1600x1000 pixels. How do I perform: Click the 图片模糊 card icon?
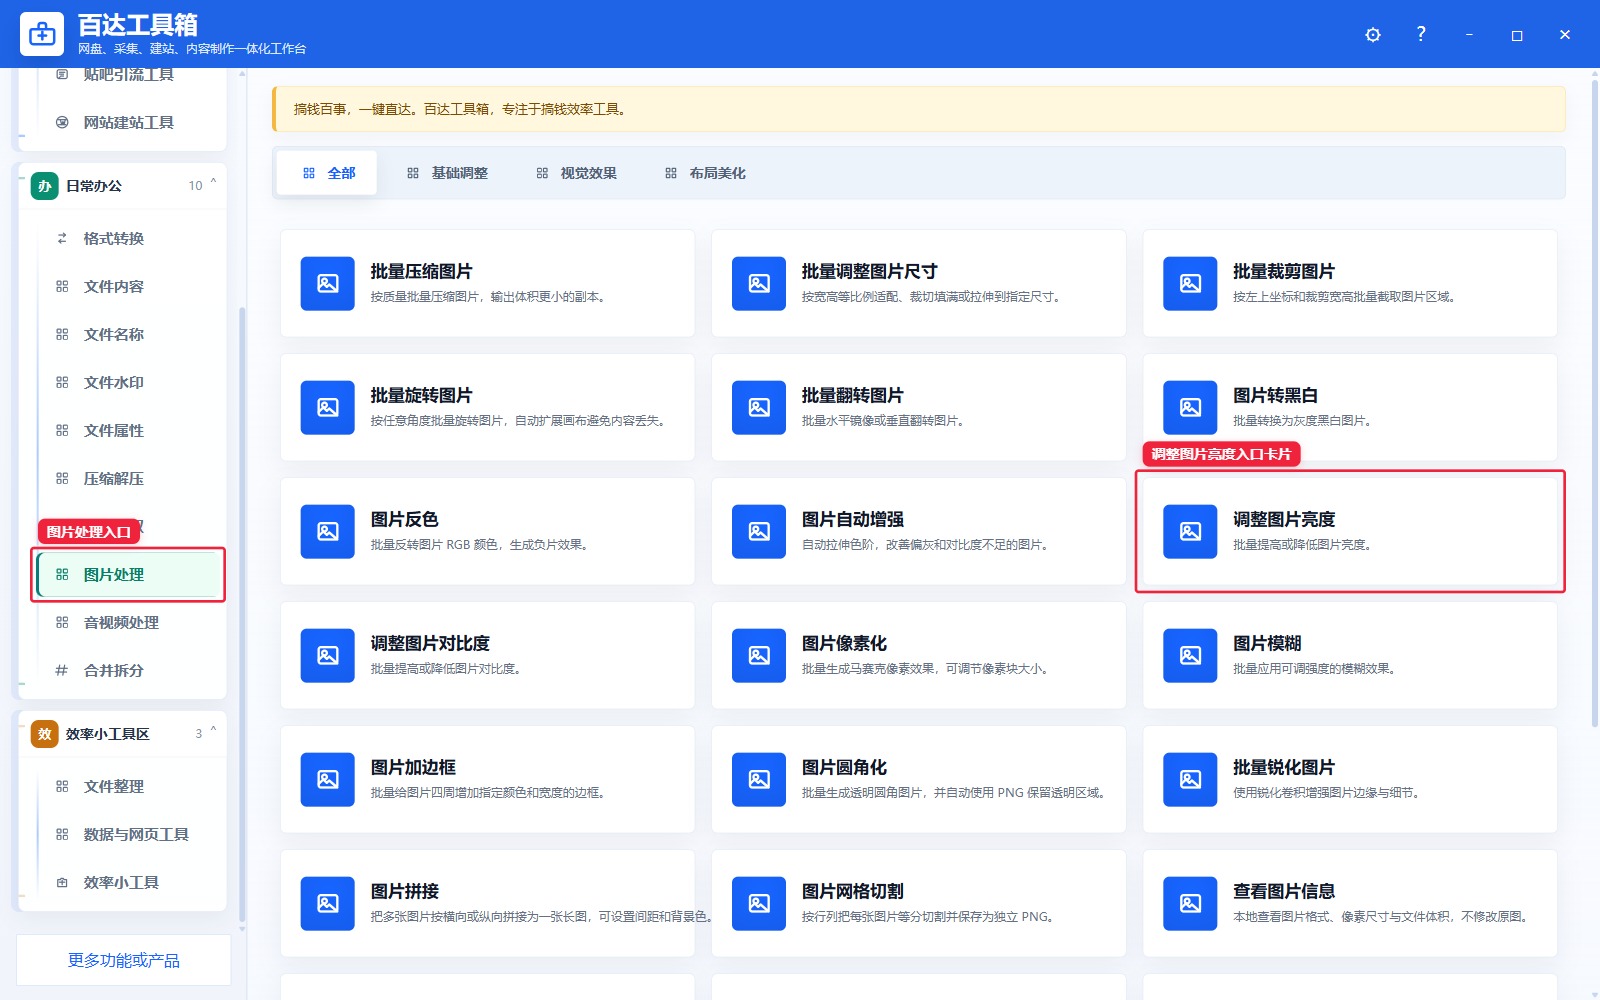click(x=1190, y=656)
